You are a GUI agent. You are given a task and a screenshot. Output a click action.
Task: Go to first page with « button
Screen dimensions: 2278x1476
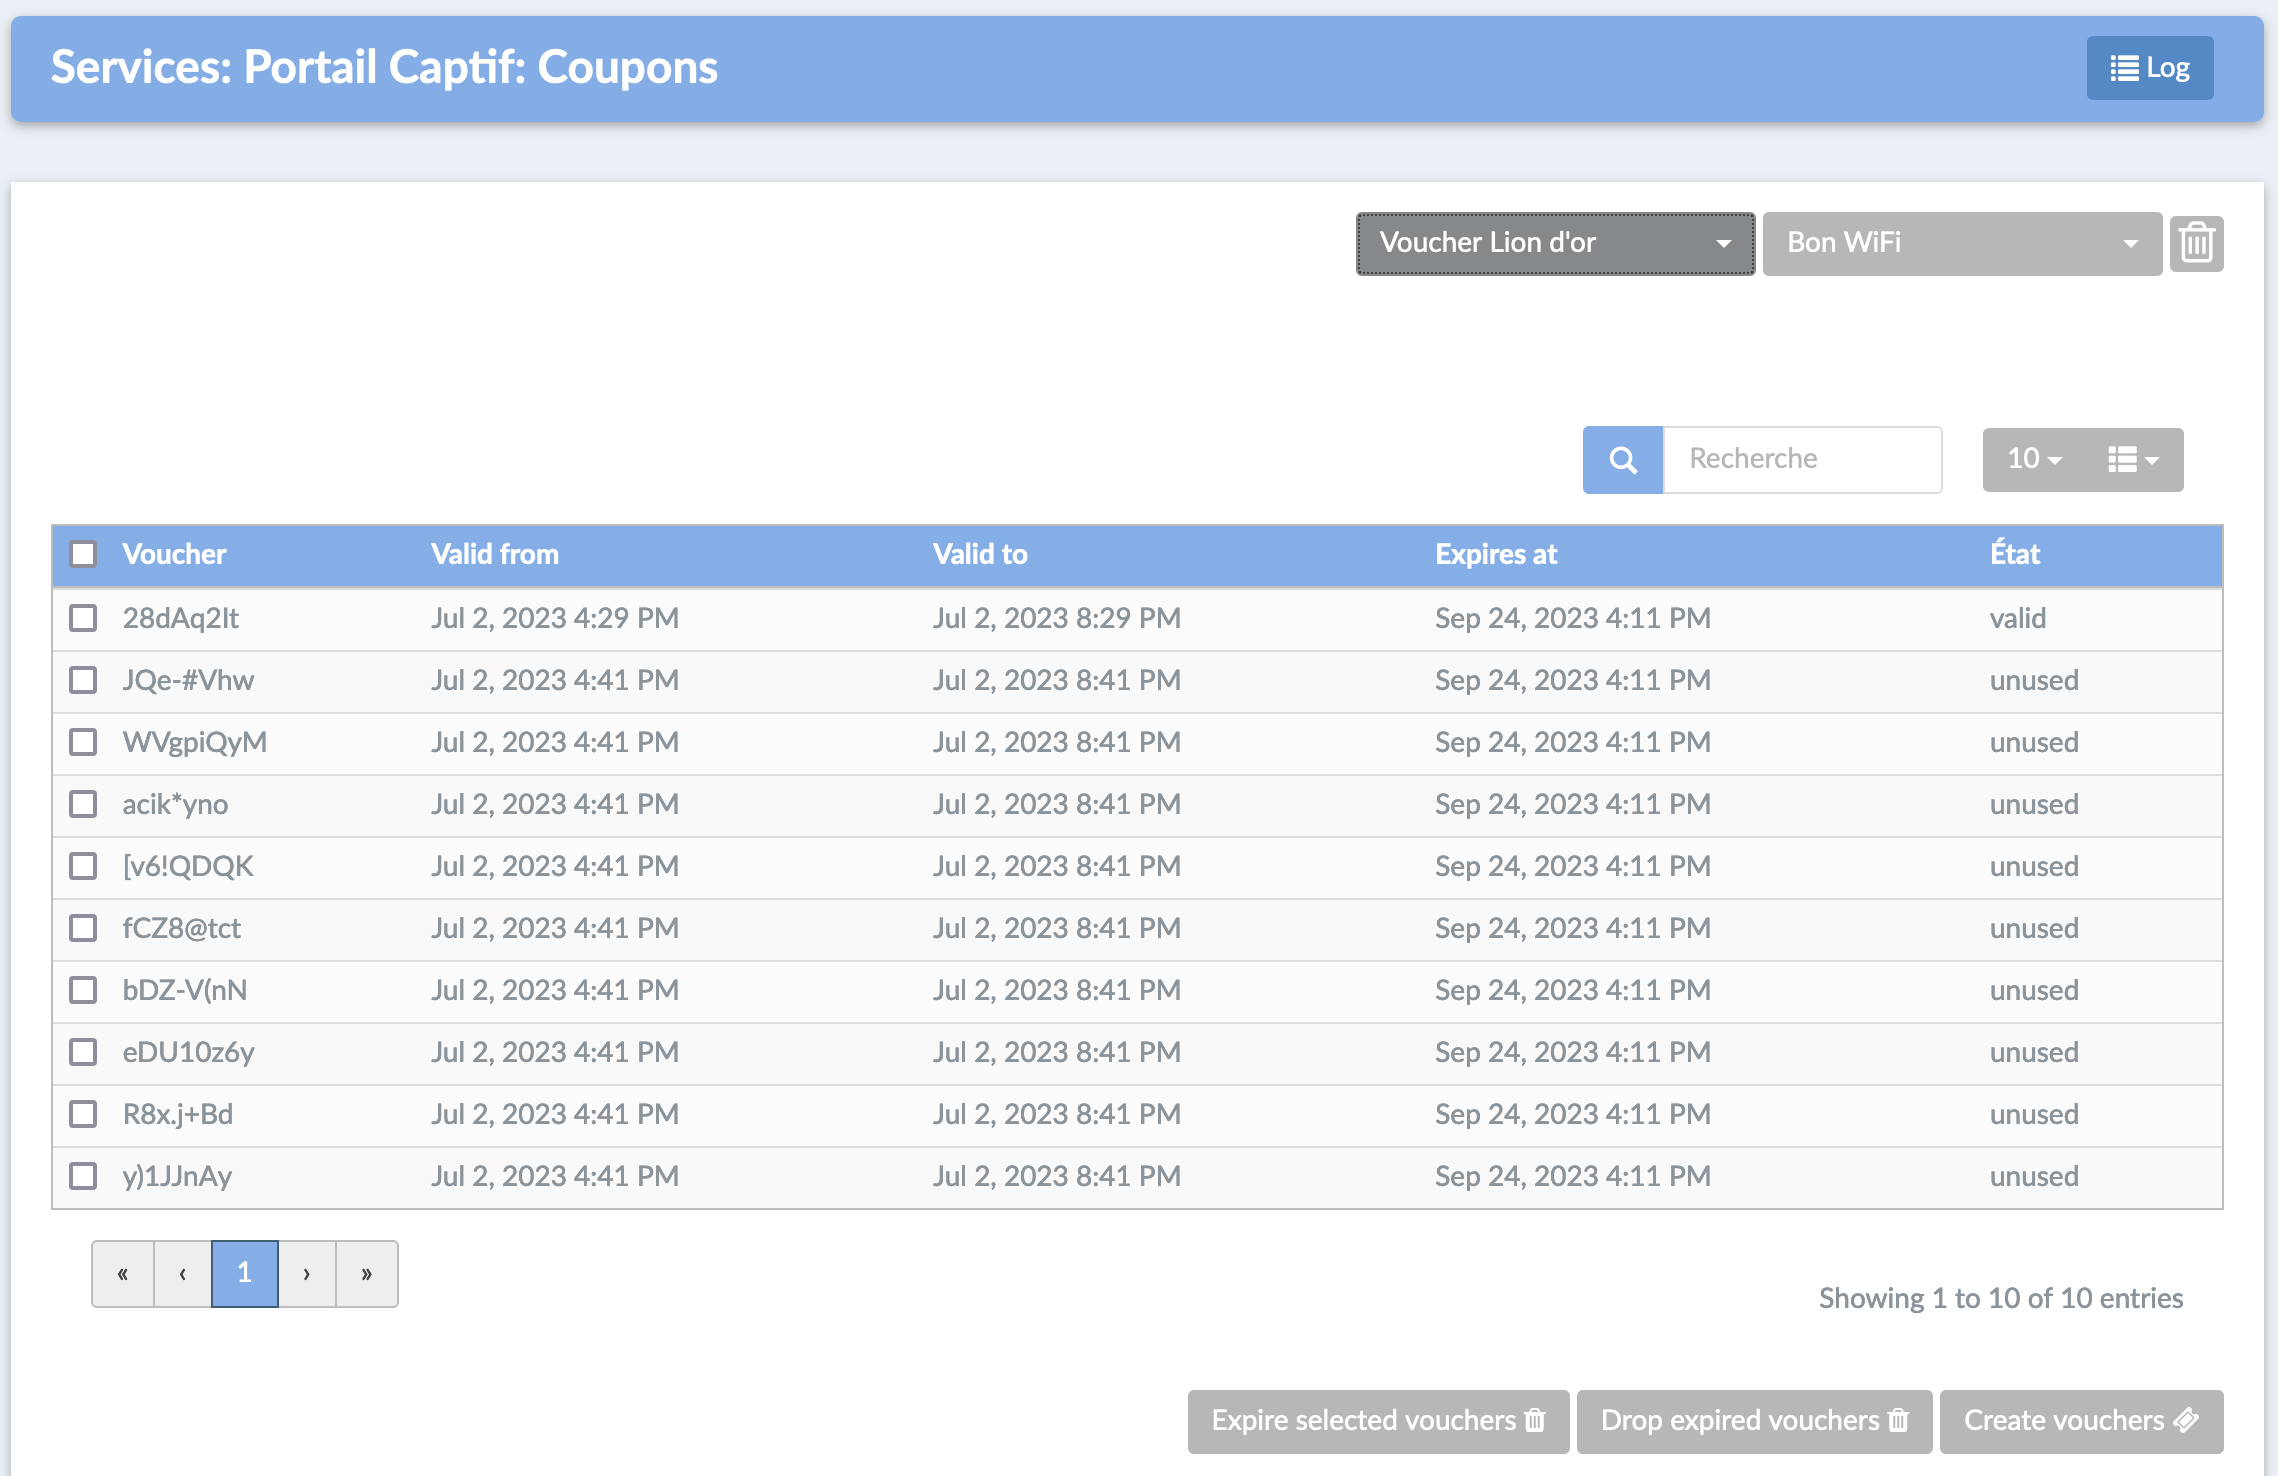tap(123, 1274)
